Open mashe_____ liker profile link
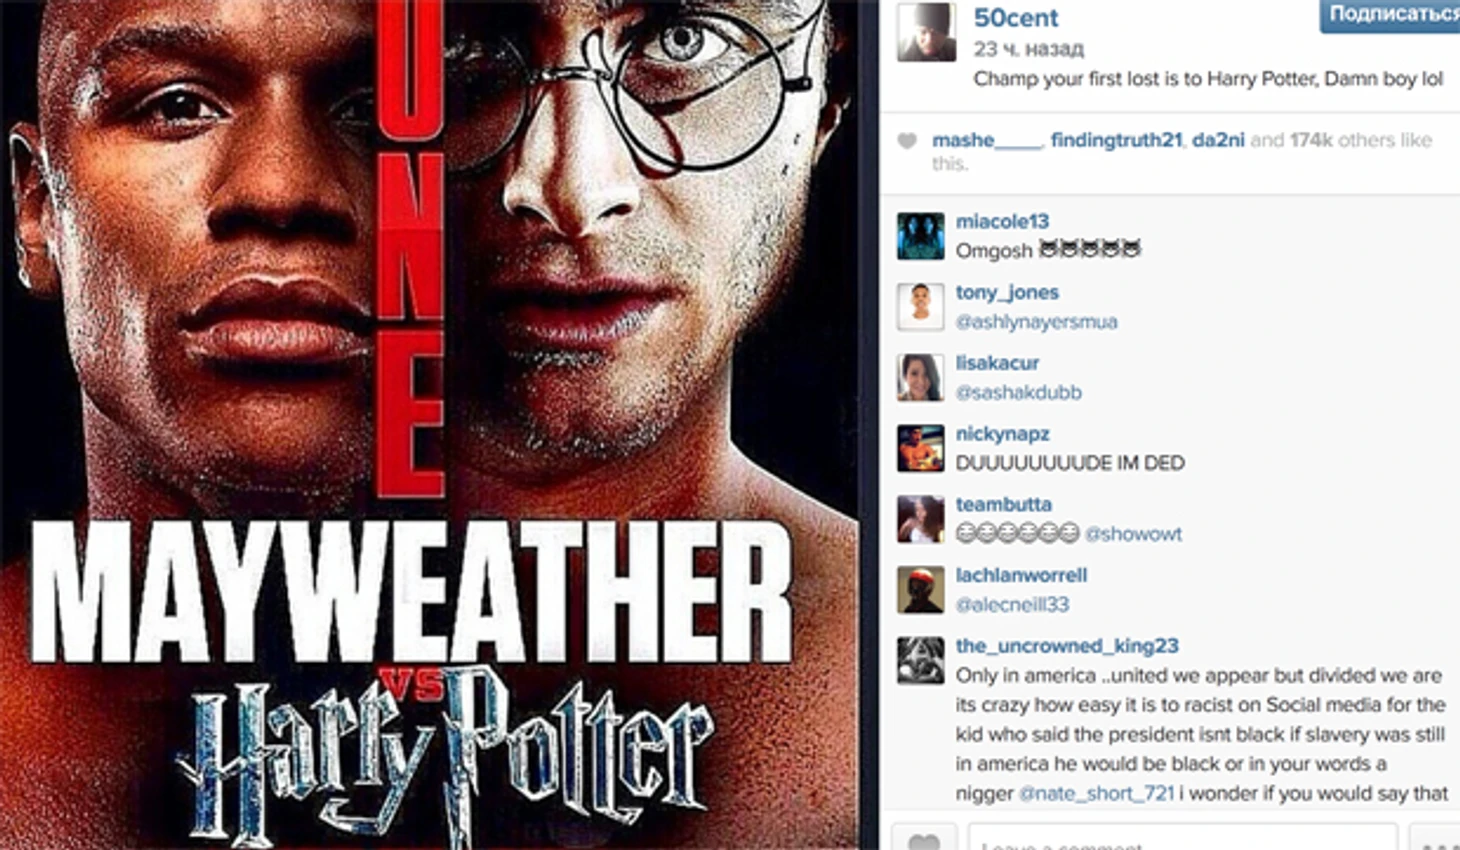This screenshot has width=1460, height=850. tap(986, 140)
